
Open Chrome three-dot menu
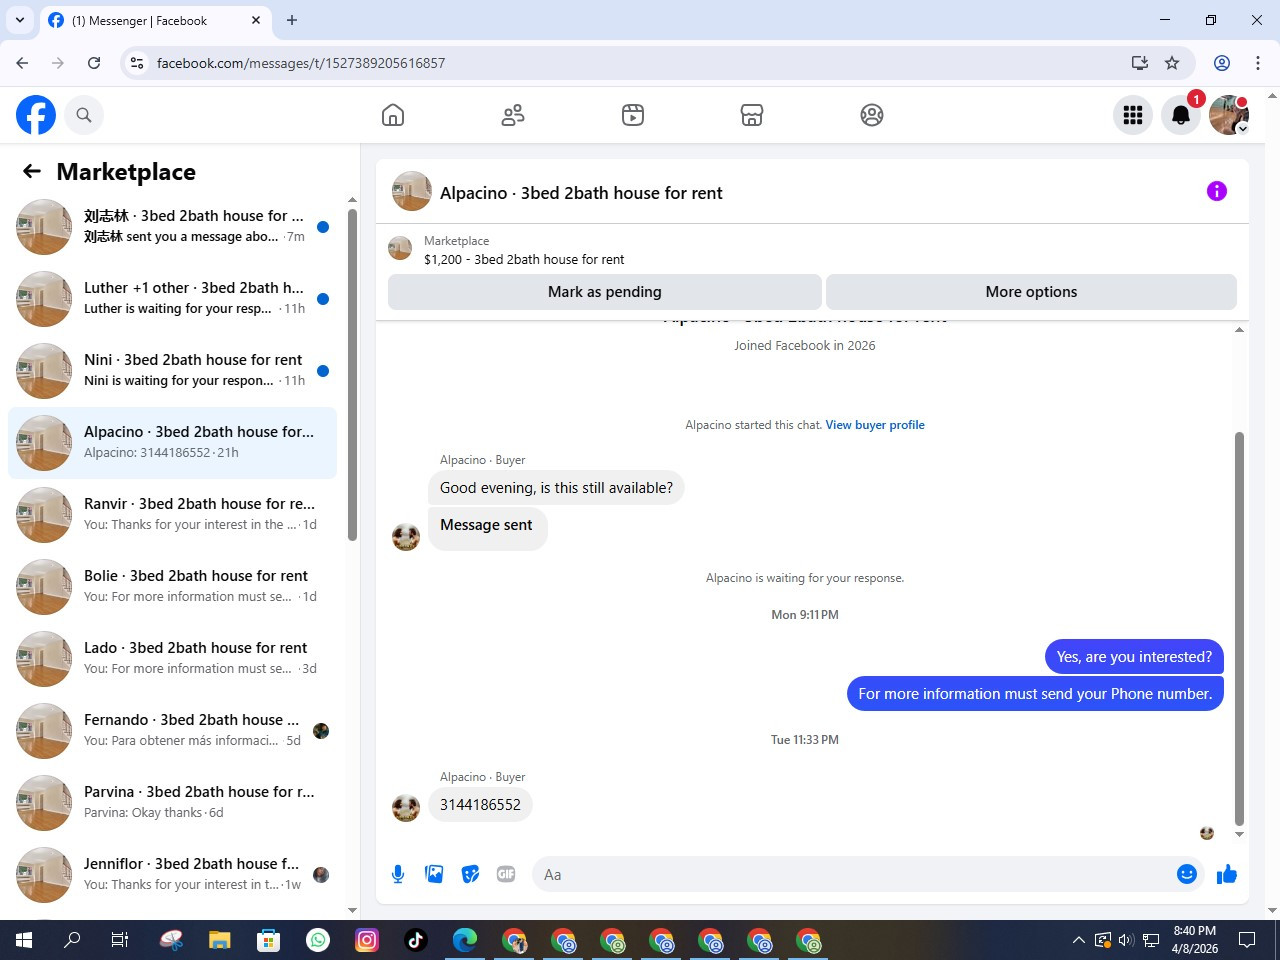(1258, 63)
